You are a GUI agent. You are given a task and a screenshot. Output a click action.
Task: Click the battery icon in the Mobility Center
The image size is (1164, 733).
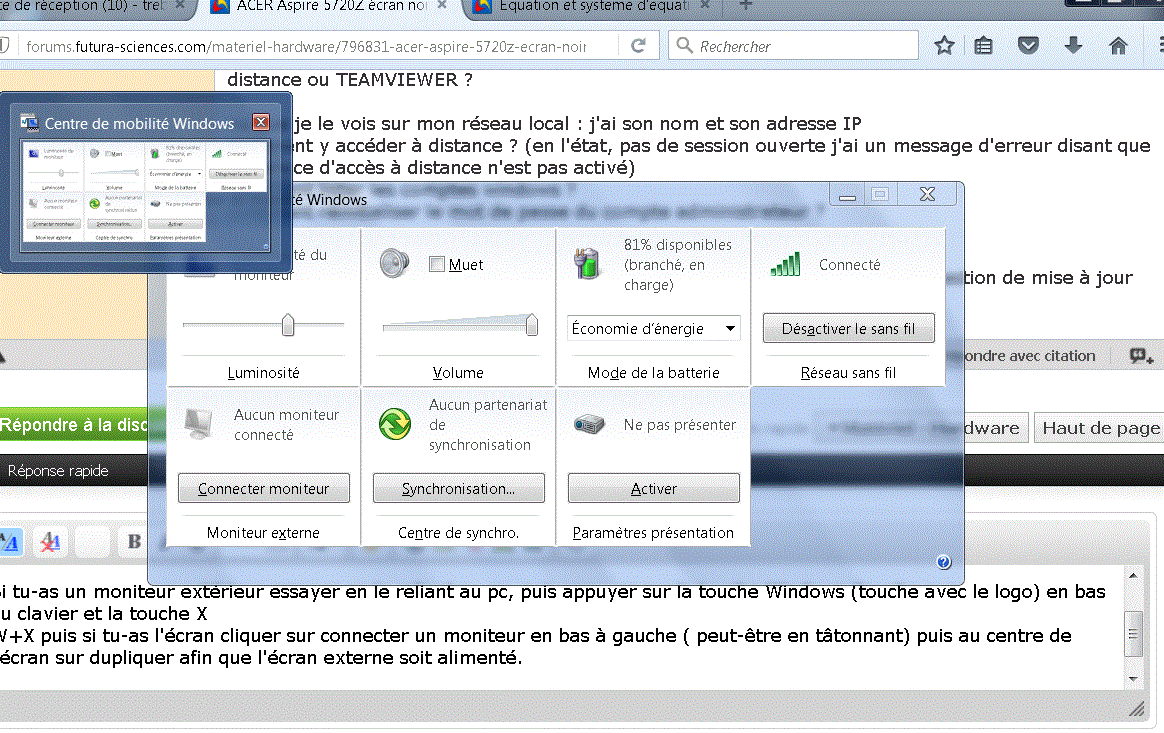(x=587, y=264)
